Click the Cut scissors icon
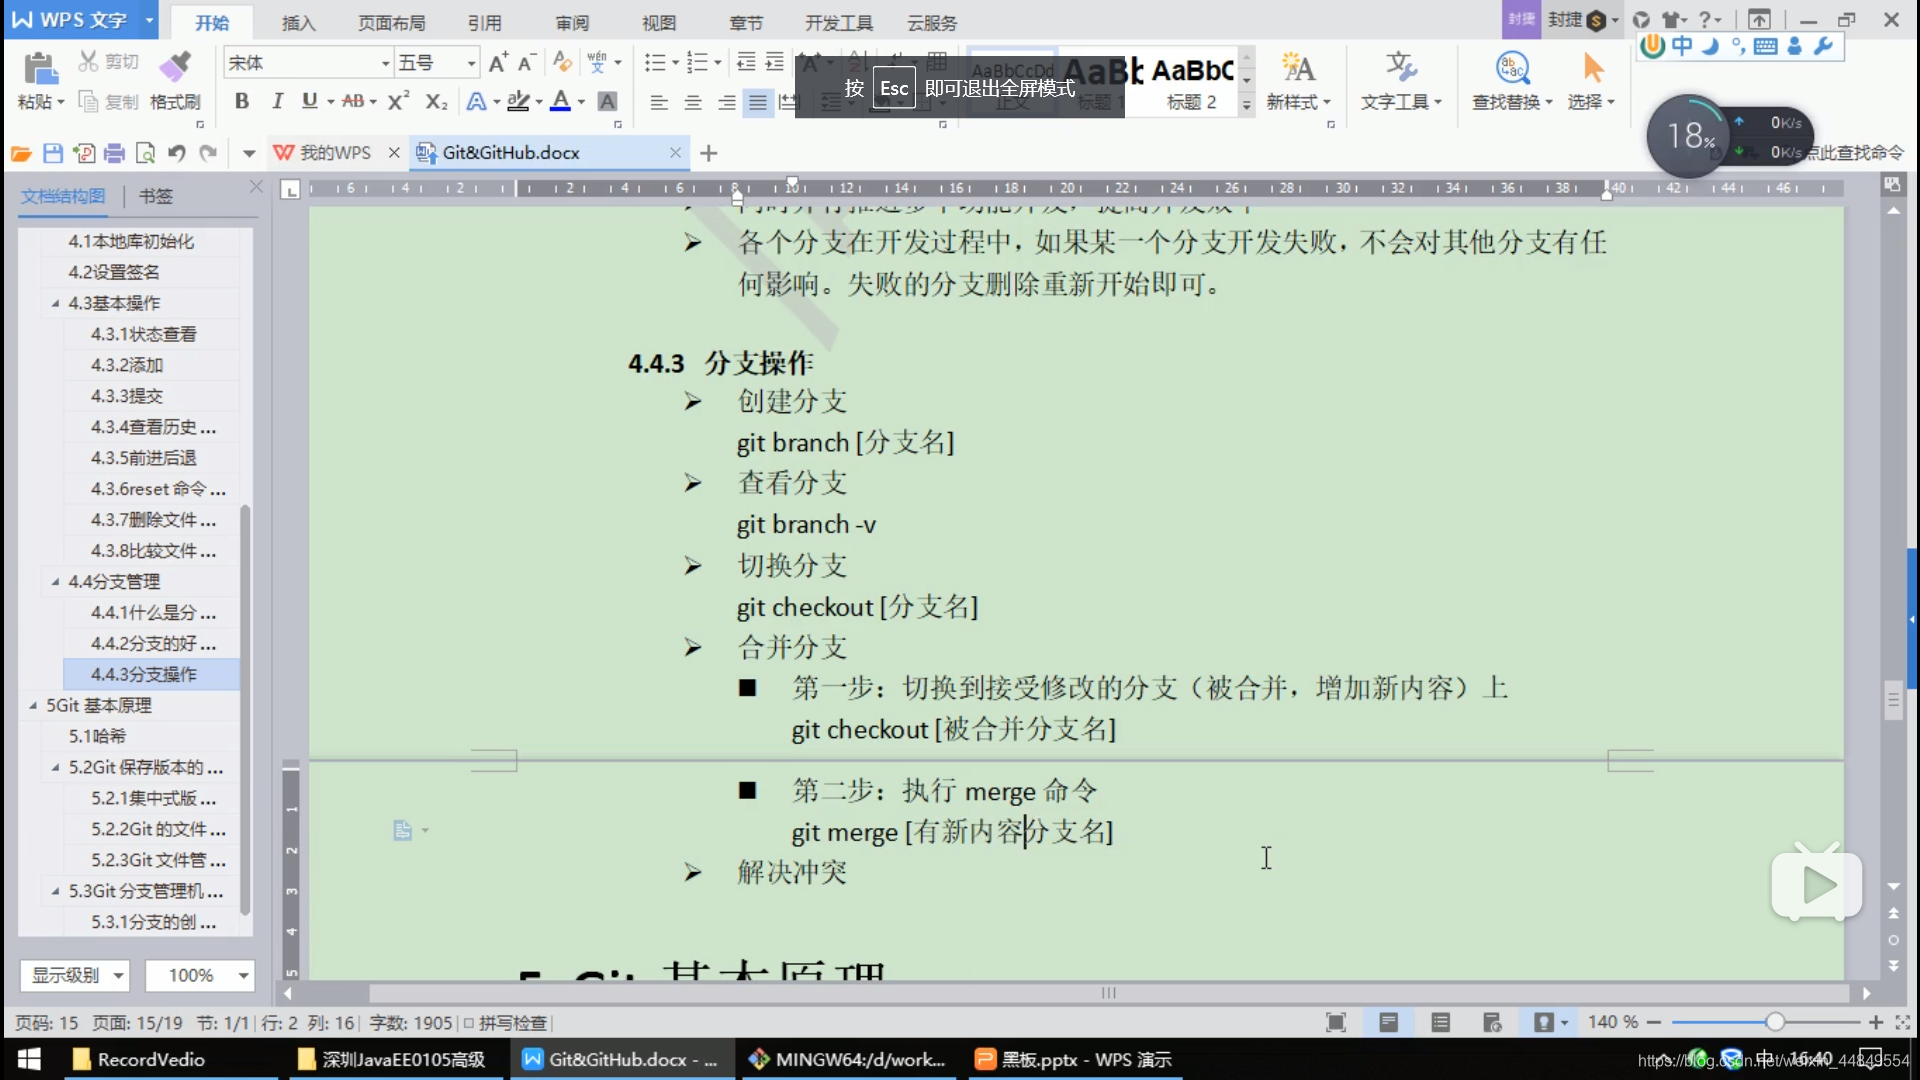Viewport: 1920px width, 1080px height. pos(89,62)
